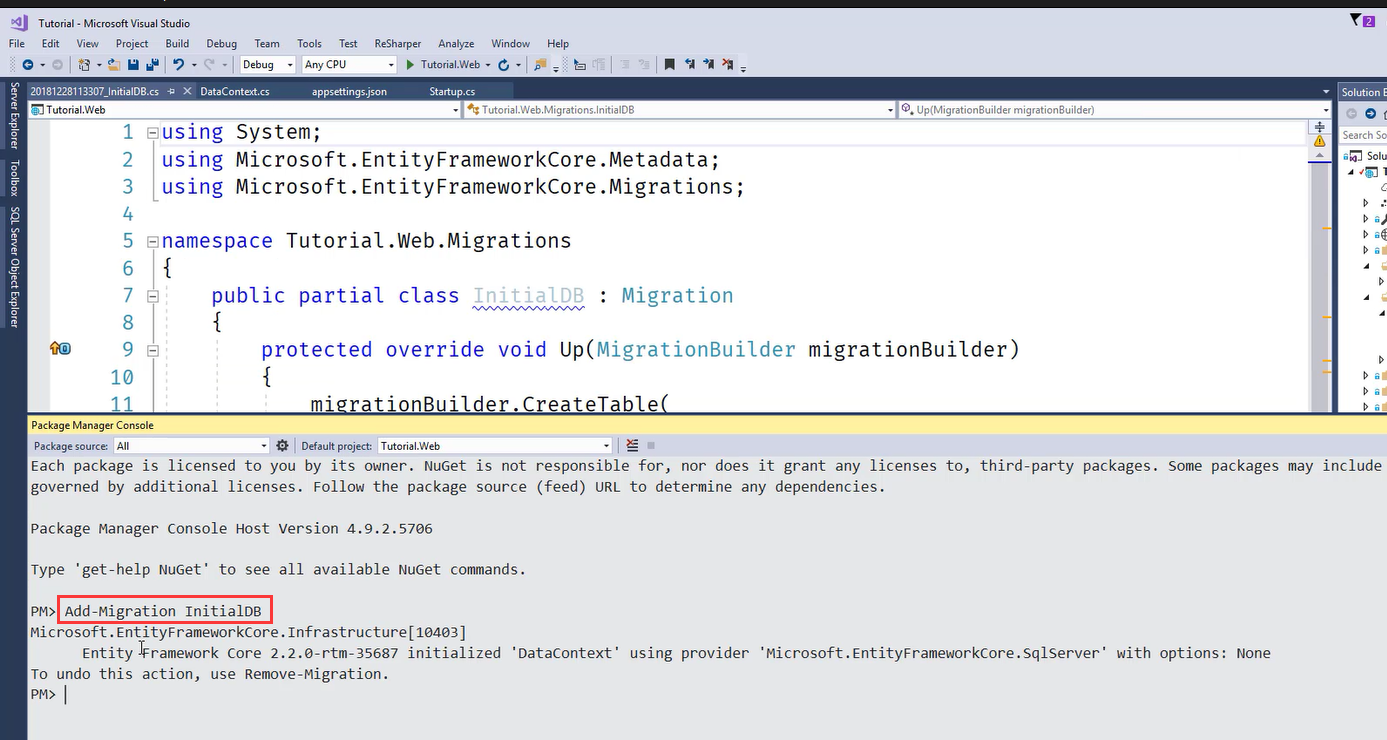
Task: Collapse the InitialDB class on line 7
Action: click(152, 296)
